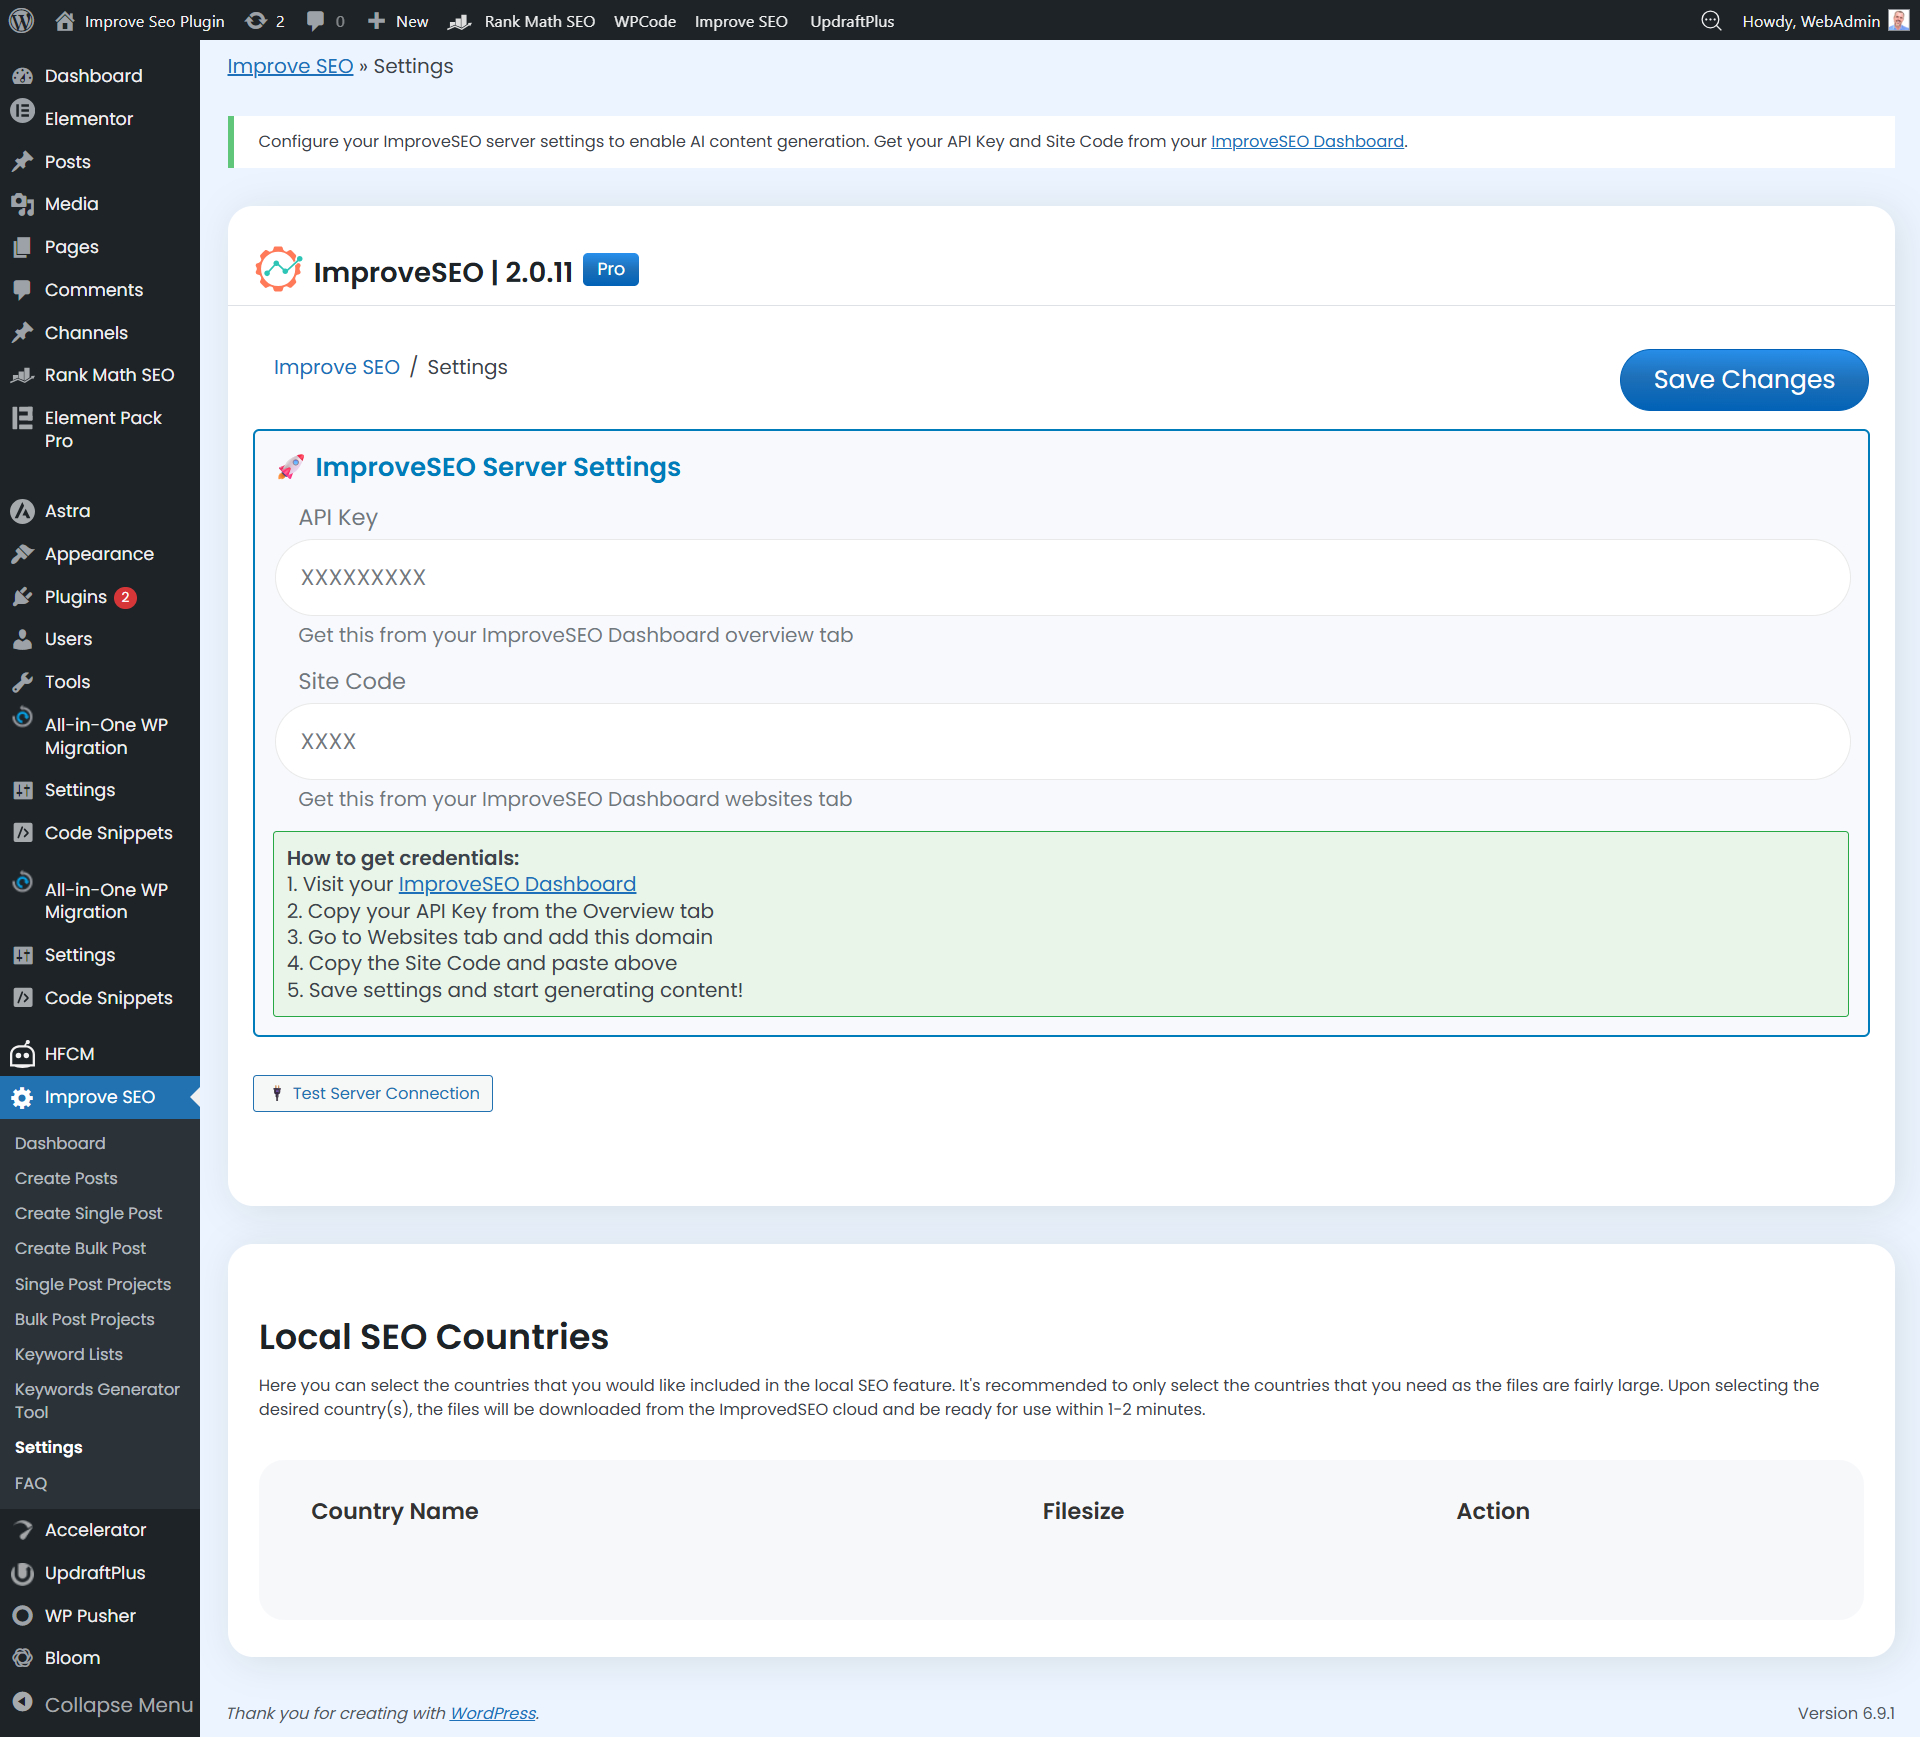Click the Save Changes button
The image size is (1920, 1737).
point(1744,380)
